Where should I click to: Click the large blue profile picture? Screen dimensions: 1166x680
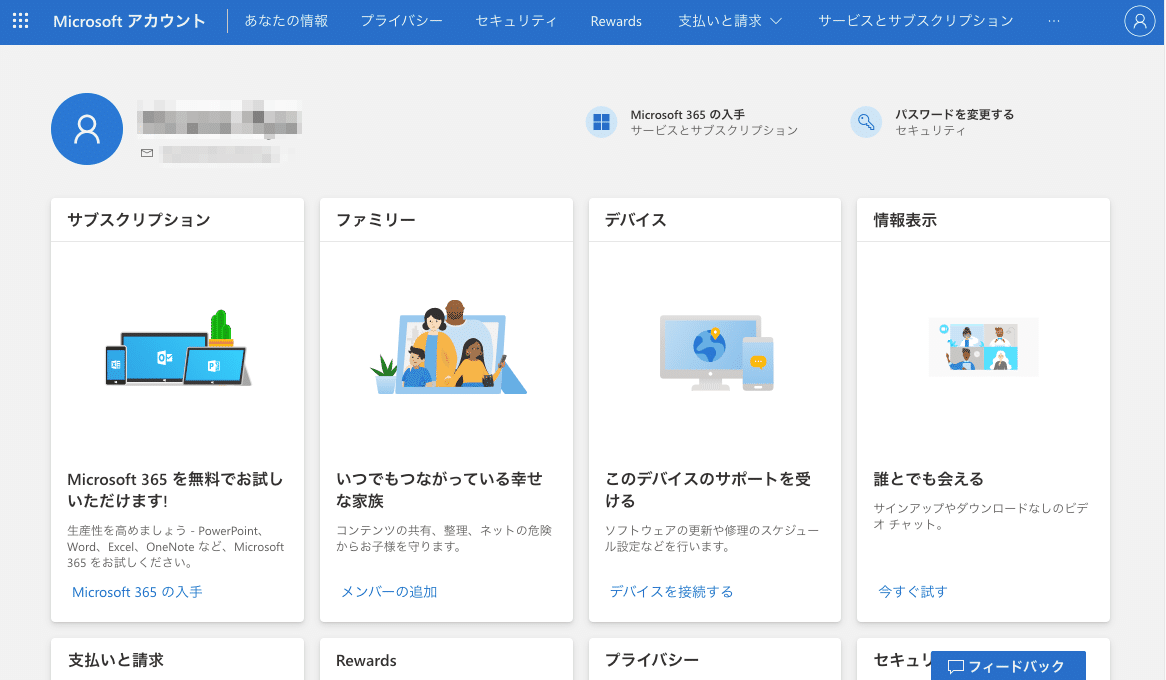click(87, 129)
